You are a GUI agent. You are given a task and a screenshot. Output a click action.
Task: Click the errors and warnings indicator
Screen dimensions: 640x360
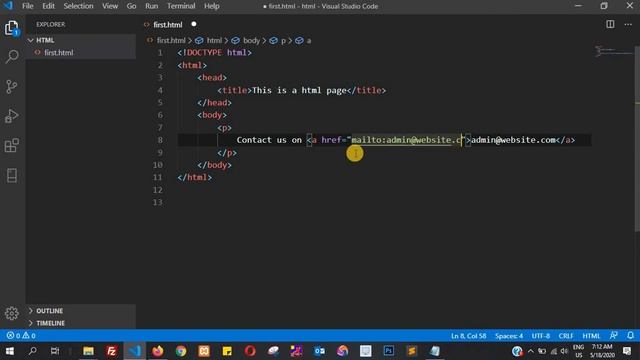click(x=21, y=336)
